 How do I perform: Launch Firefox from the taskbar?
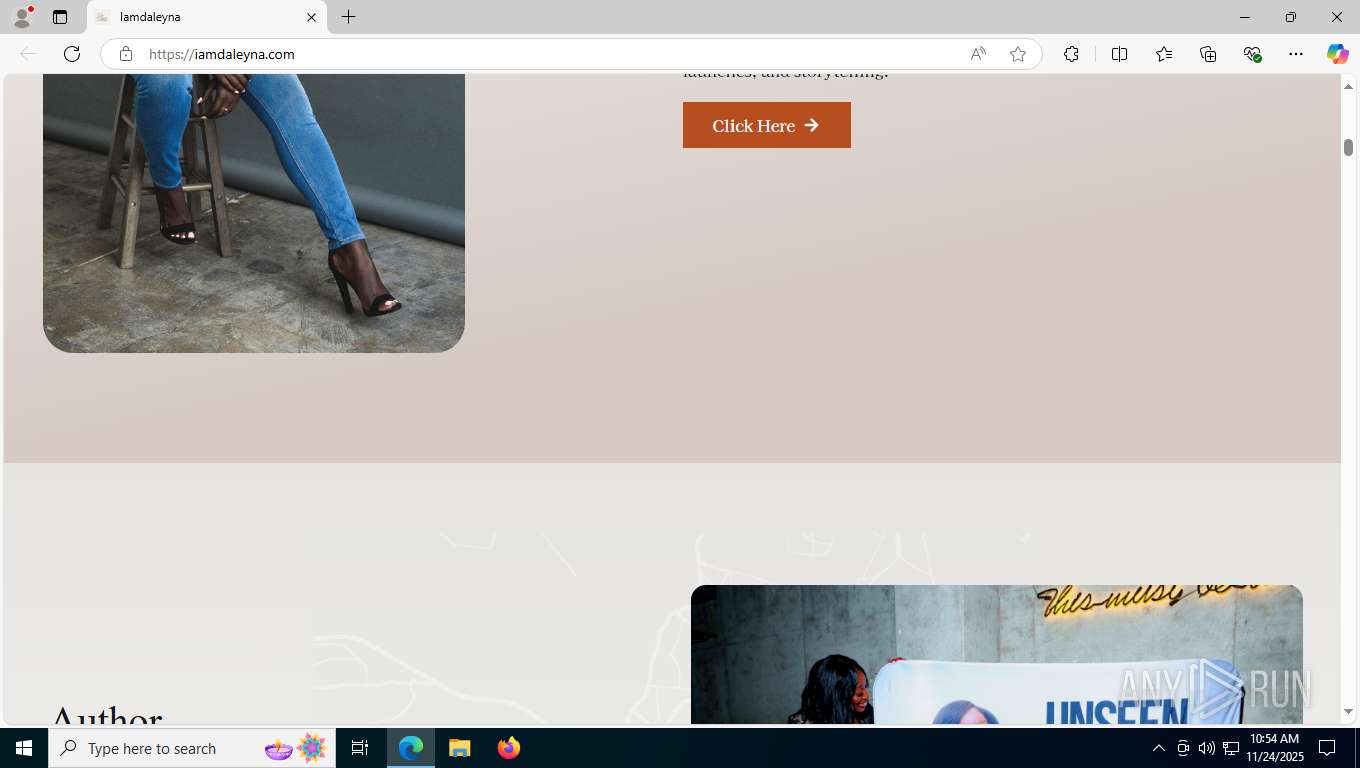pos(508,748)
